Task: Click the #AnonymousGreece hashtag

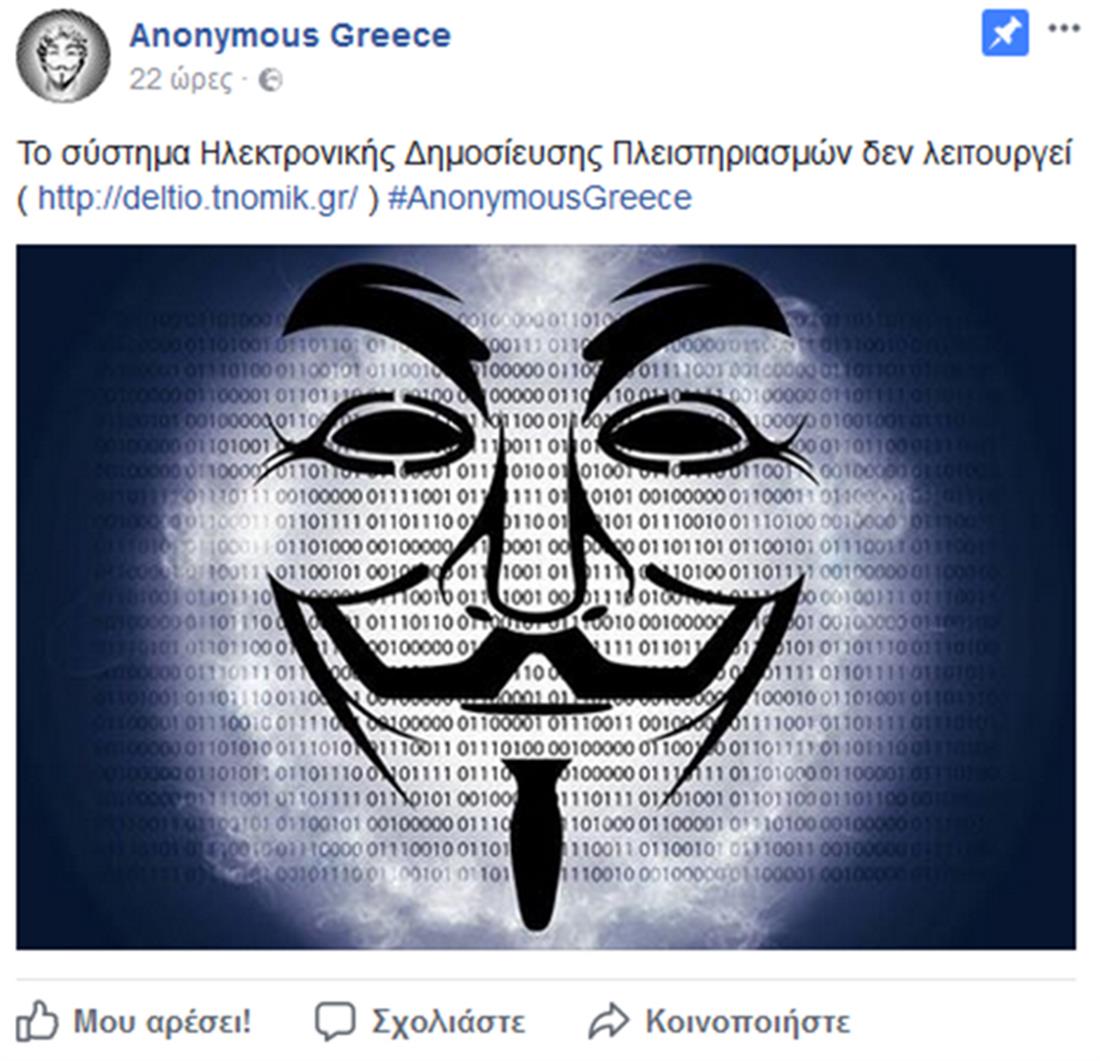Action: 539,197
